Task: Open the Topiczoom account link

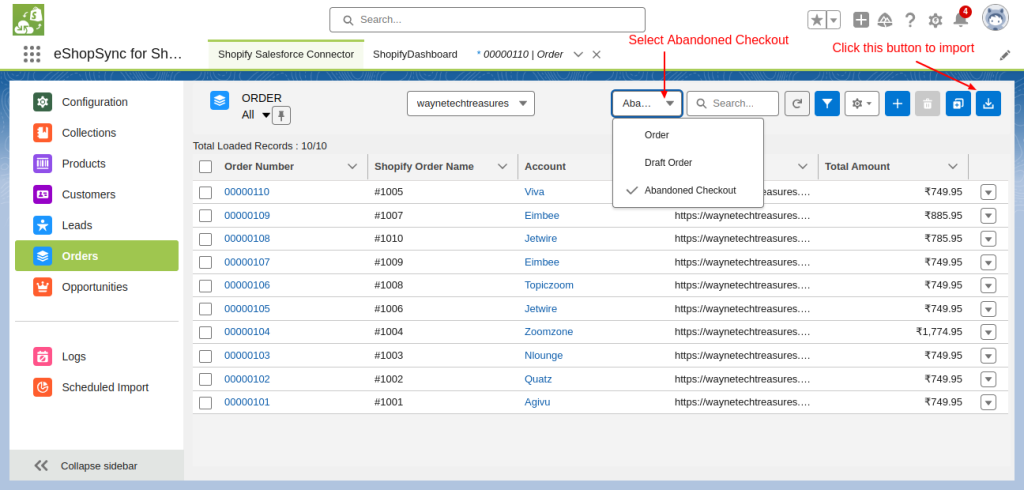Action: (549, 286)
